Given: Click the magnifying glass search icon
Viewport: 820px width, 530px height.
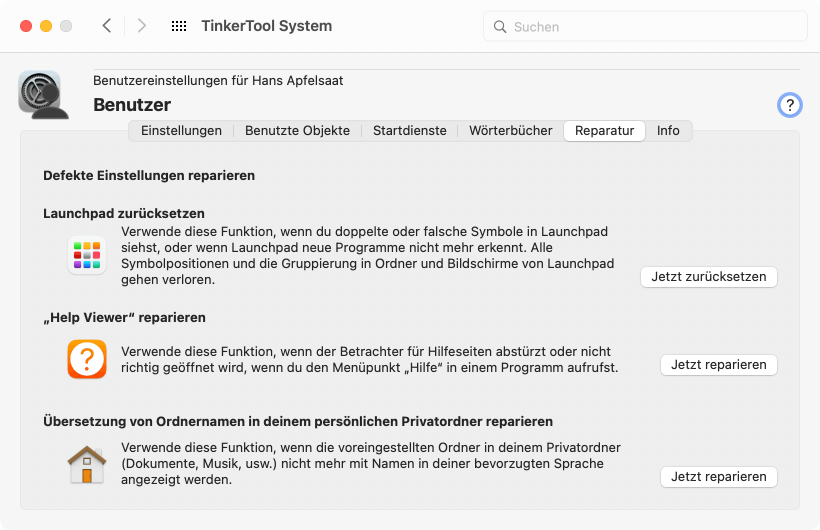Looking at the screenshot, I should coord(500,27).
